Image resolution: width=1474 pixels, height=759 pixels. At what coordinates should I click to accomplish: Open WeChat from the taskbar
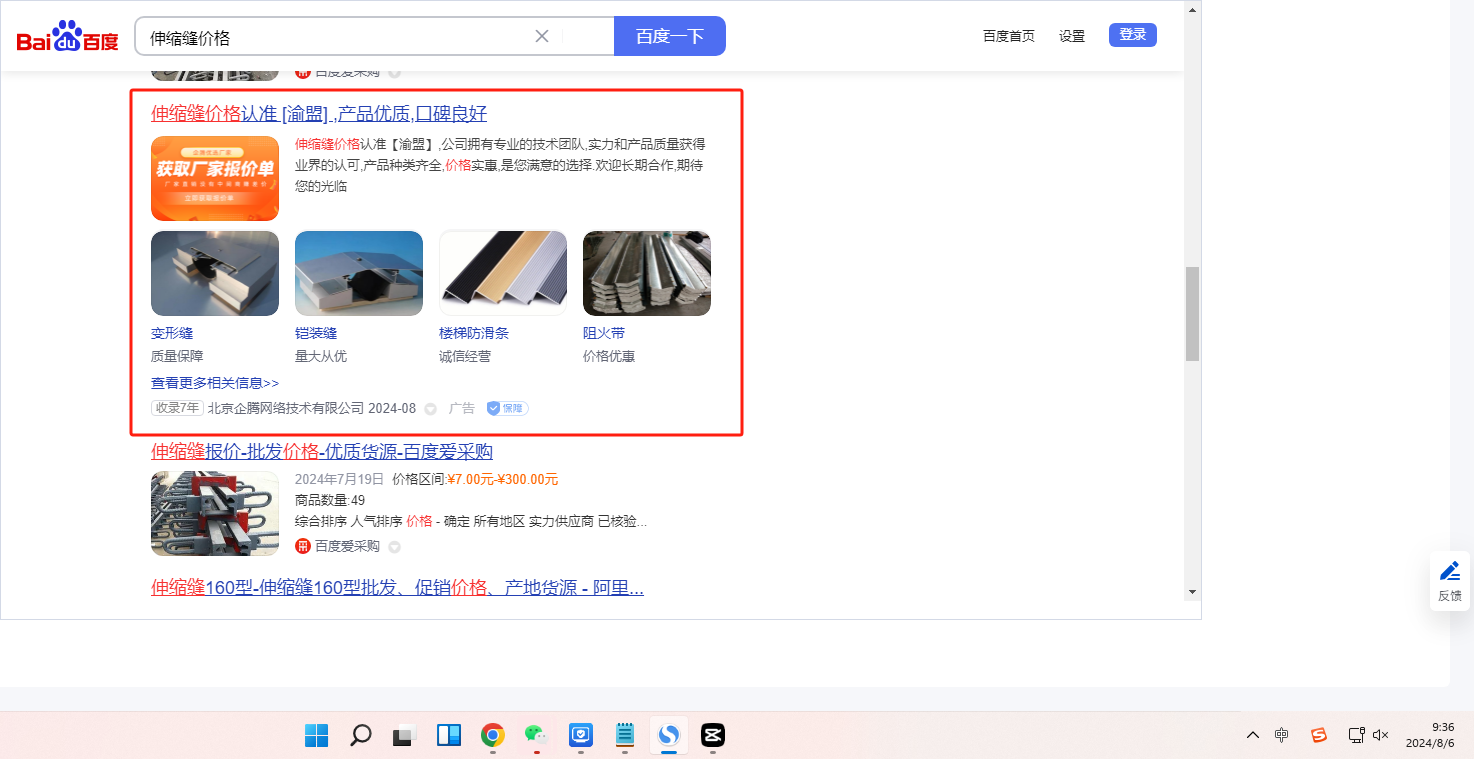coord(537,736)
